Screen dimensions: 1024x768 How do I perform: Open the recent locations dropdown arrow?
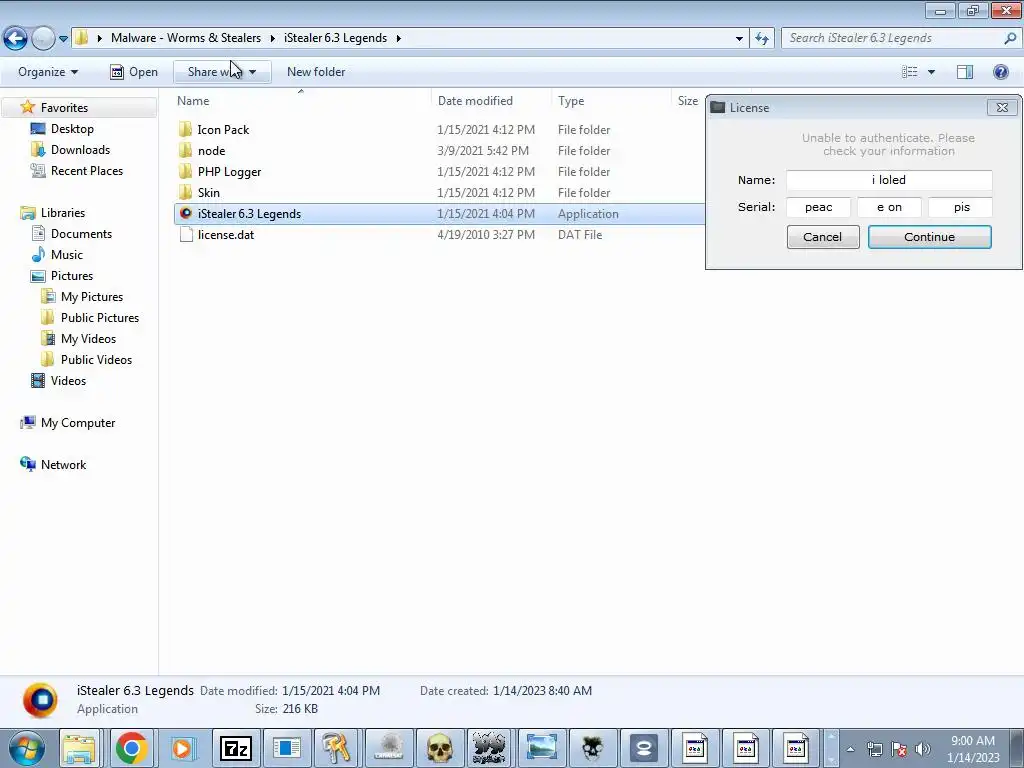click(x=63, y=39)
